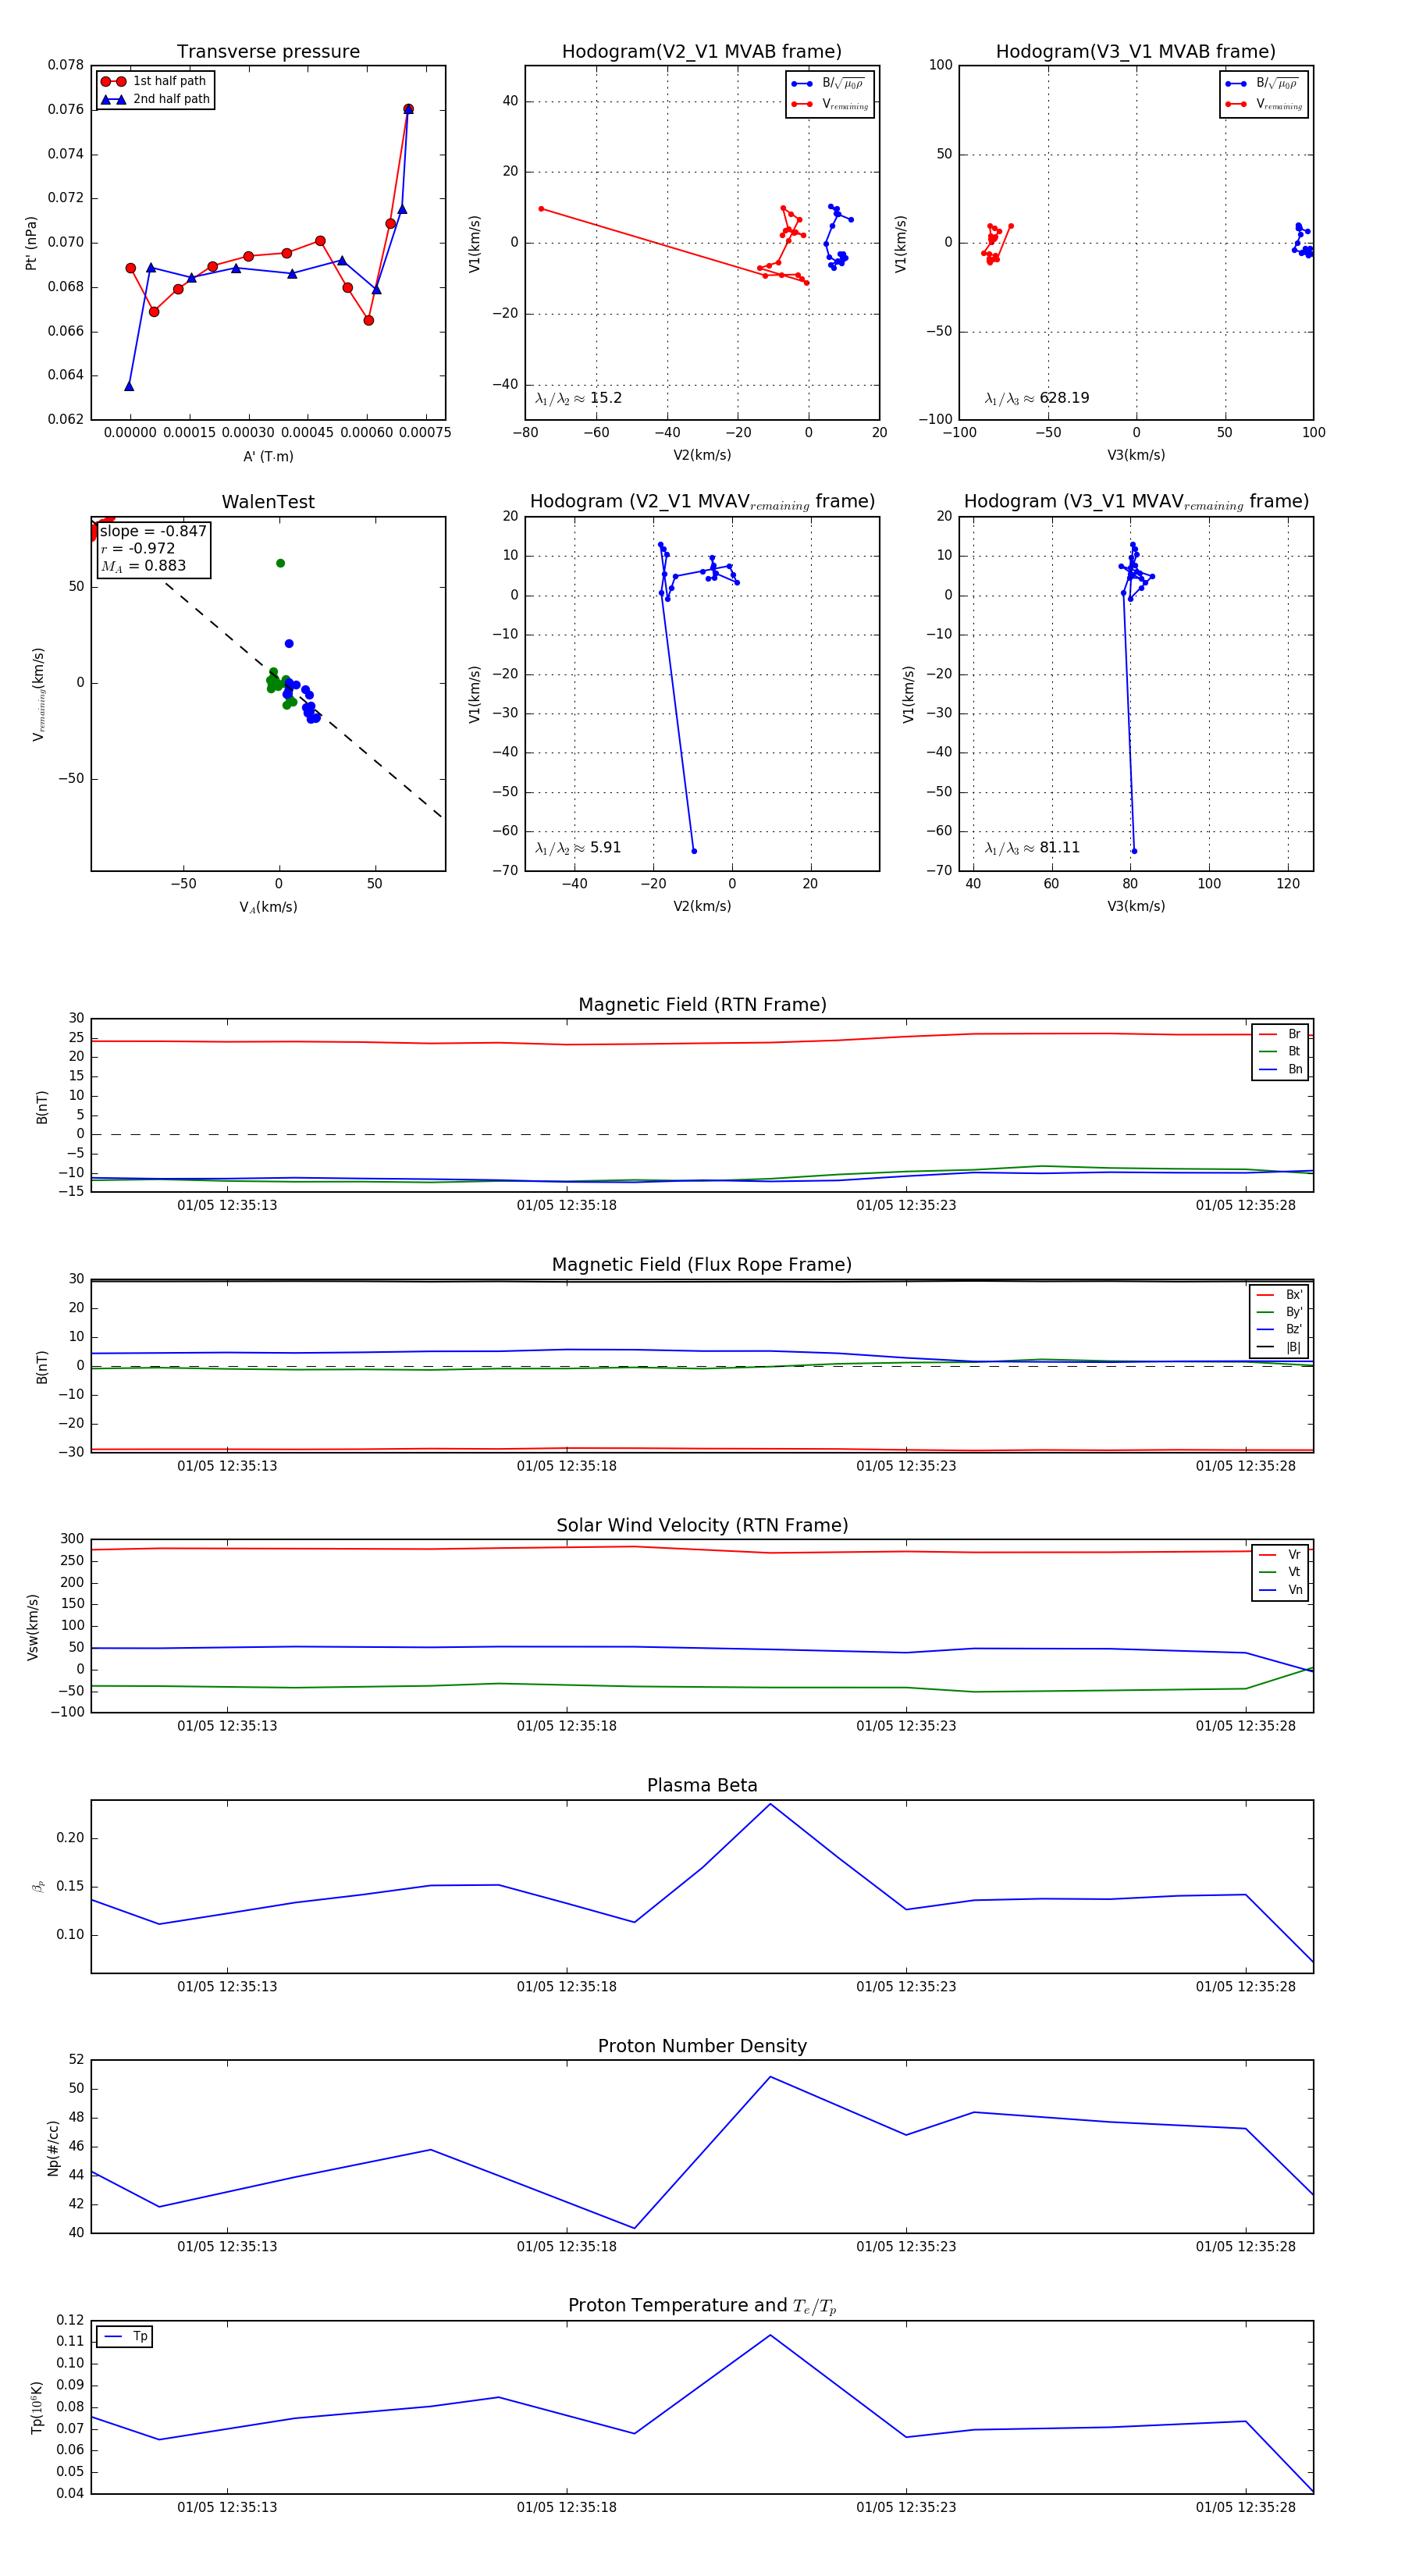Image resolution: width=1405 pixels, height=2576 pixels.
Task: Click the top green outlier dot in WalenTest
Action: [x=280, y=563]
